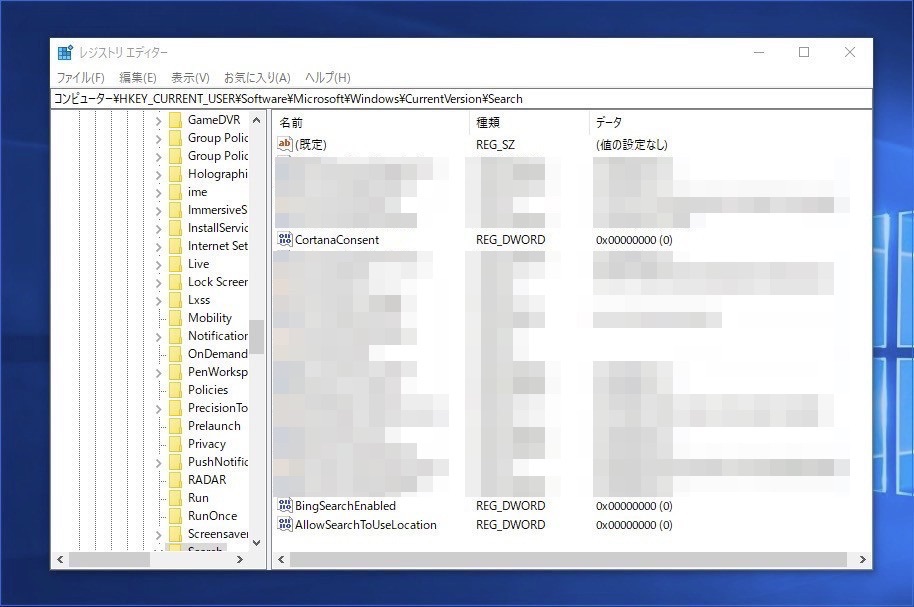This screenshot has width=914, height=607.
Task: Select the AllowSearchToUseLocation value name
Action: [365, 525]
